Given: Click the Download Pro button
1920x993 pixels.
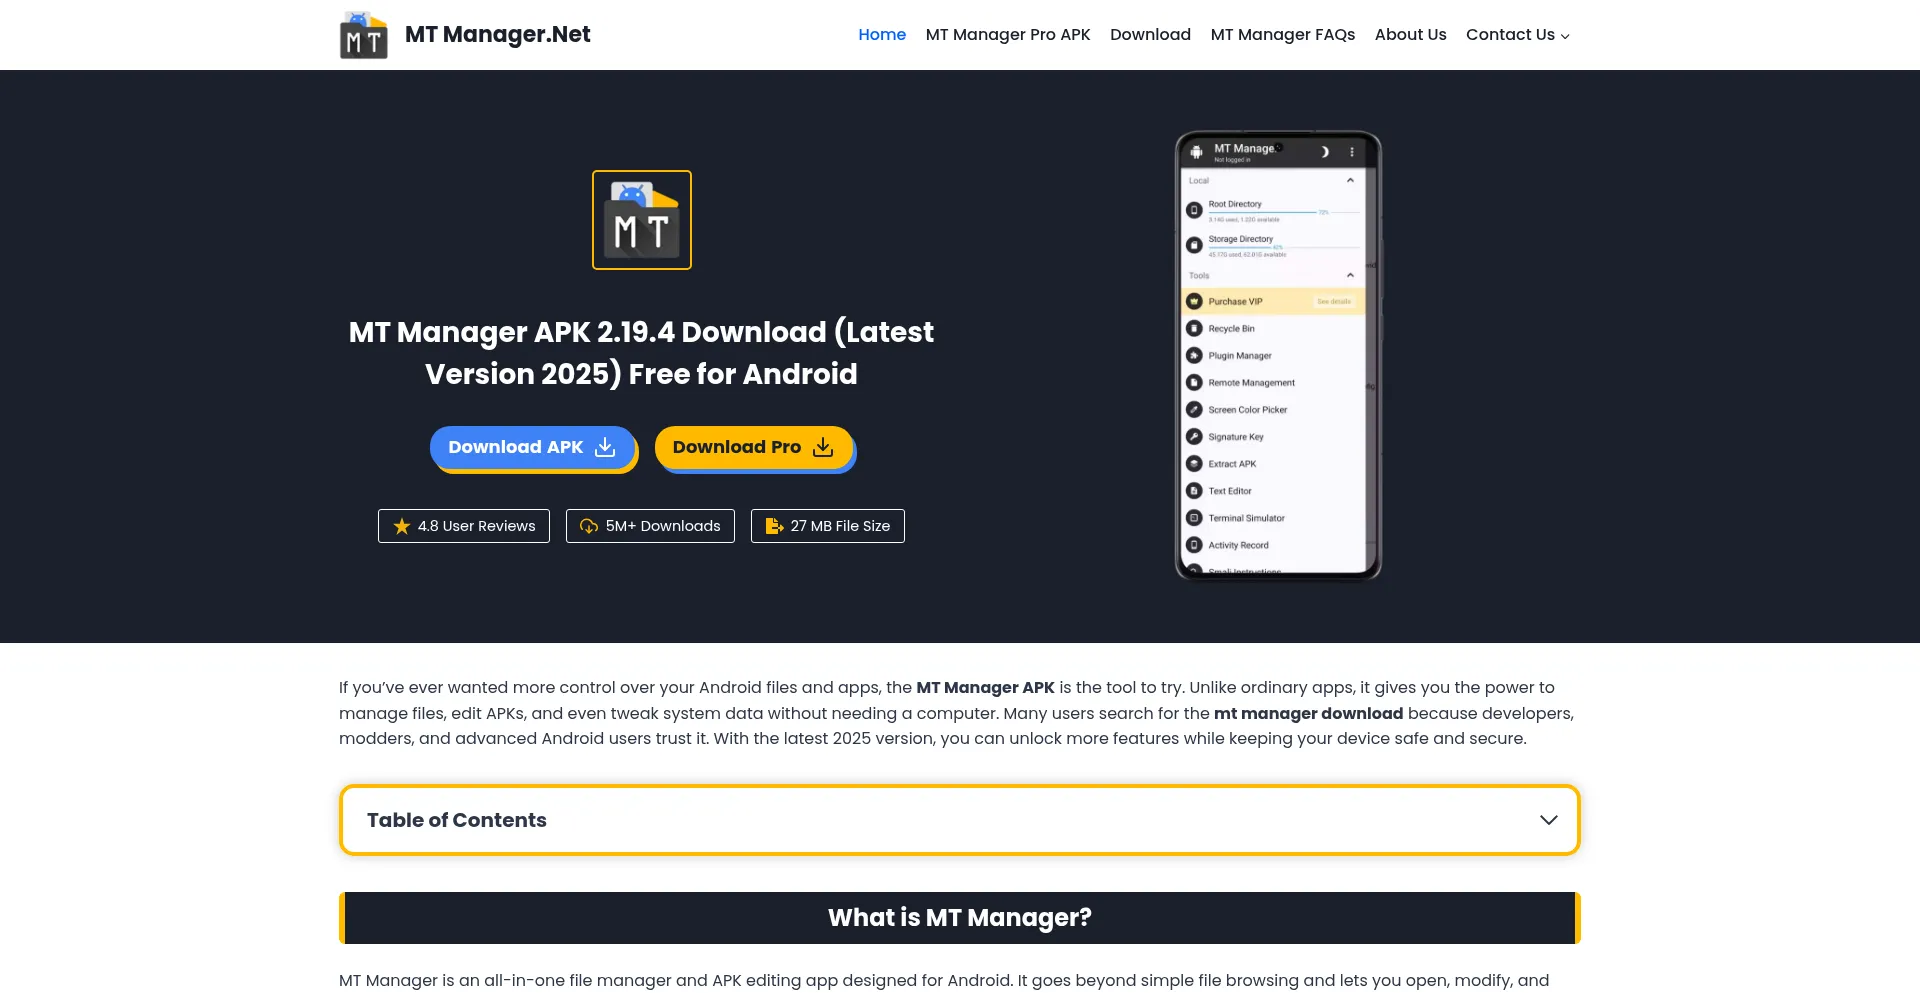Looking at the screenshot, I should [x=753, y=447].
